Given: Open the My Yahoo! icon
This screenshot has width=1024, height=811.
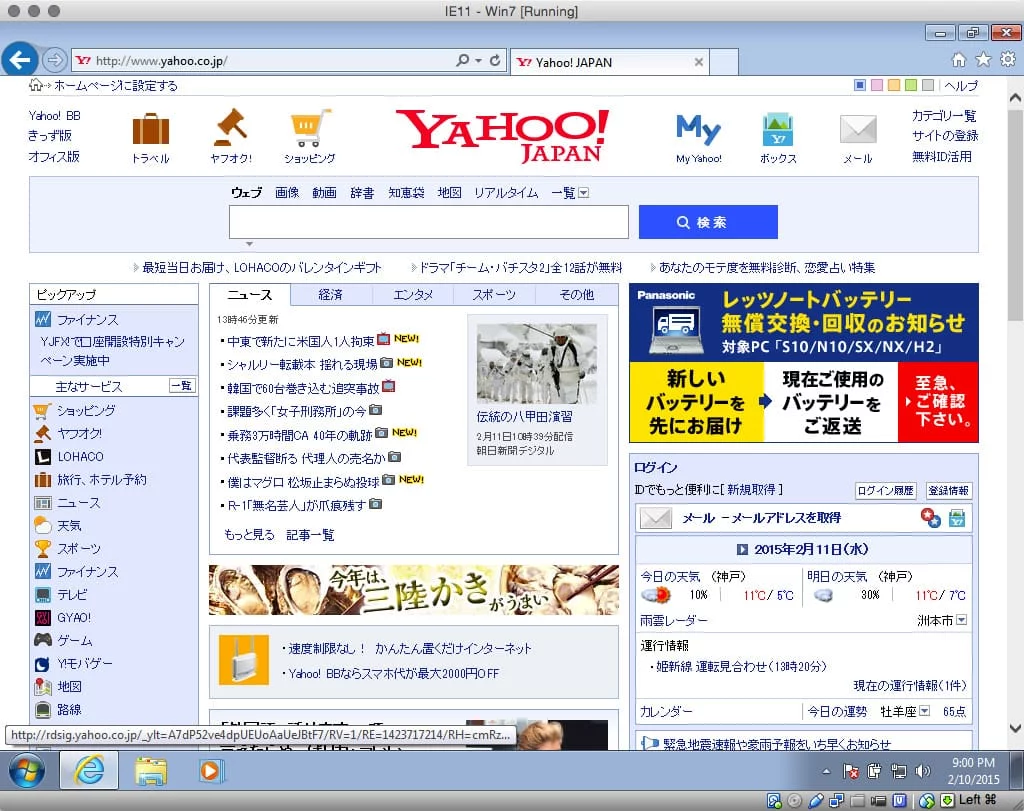Looking at the screenshot, I should (x=698, y=129).
